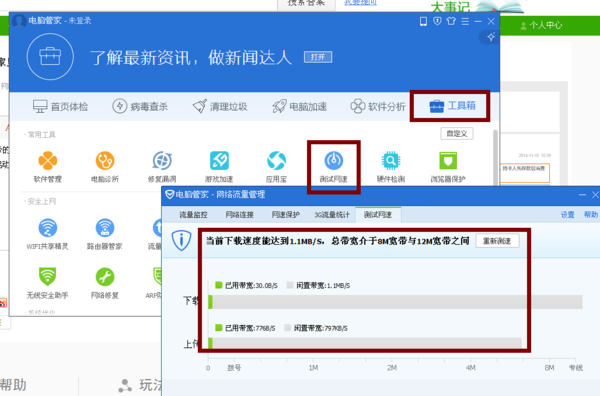Launch WIFI共享精灵 tool
The height and width of the screenshot is (396, 600).
tap(47, 234)
